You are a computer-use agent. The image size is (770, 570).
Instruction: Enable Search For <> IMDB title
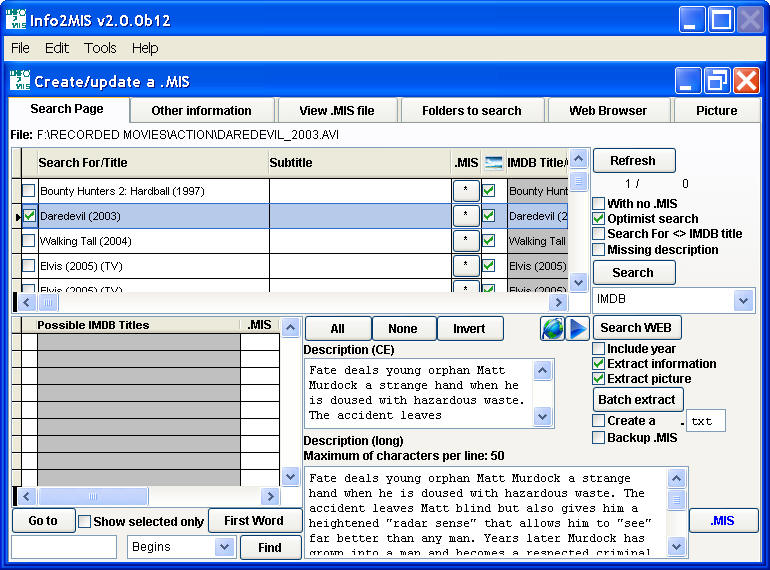click(x=598, y=234)
